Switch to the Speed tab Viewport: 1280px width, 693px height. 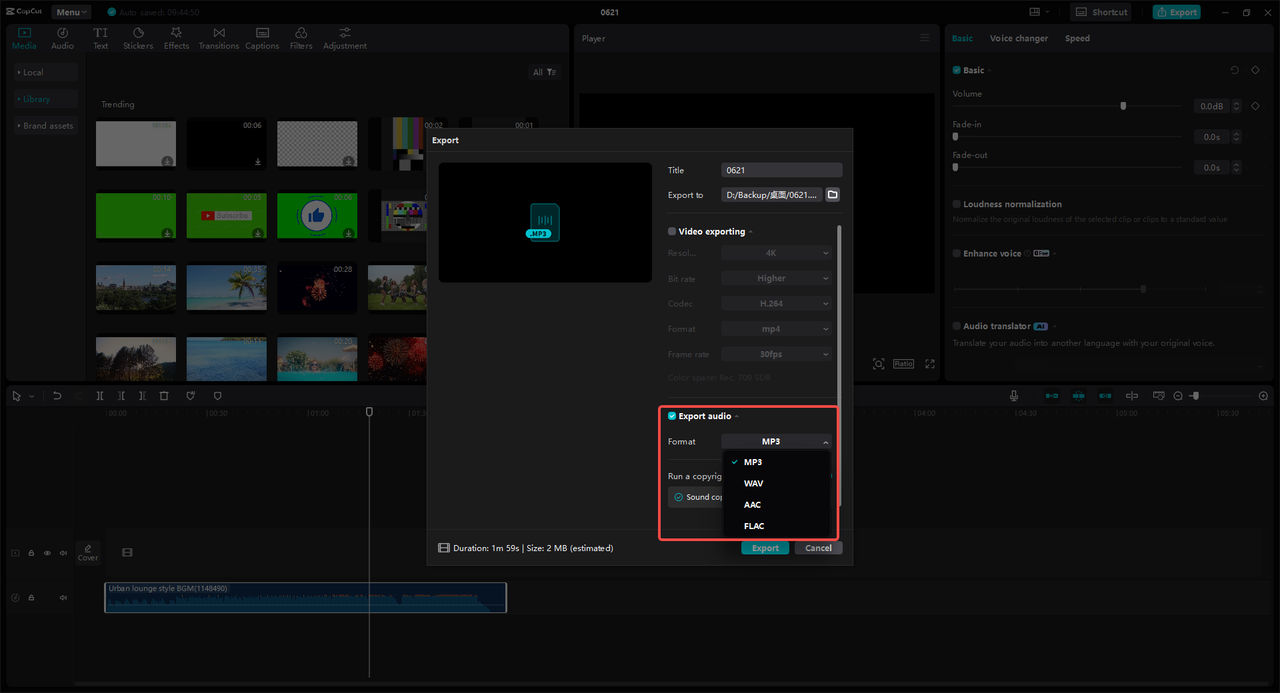pyautogui.click(x=1077, y=38)
